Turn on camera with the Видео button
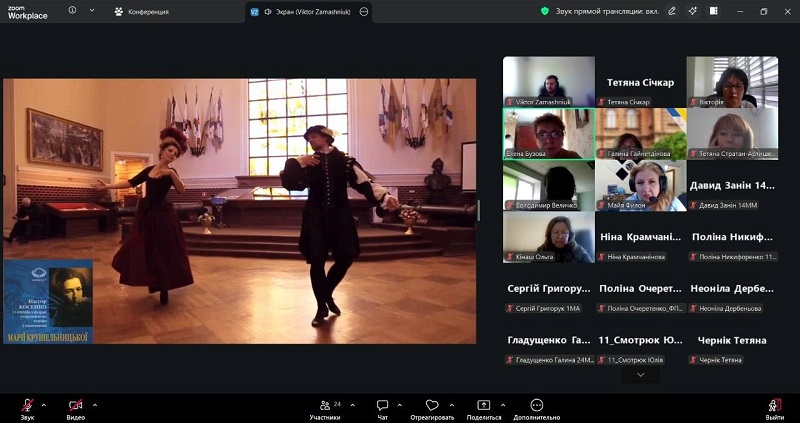Viewport: 800px width, 423px height. tap(76, 406)
